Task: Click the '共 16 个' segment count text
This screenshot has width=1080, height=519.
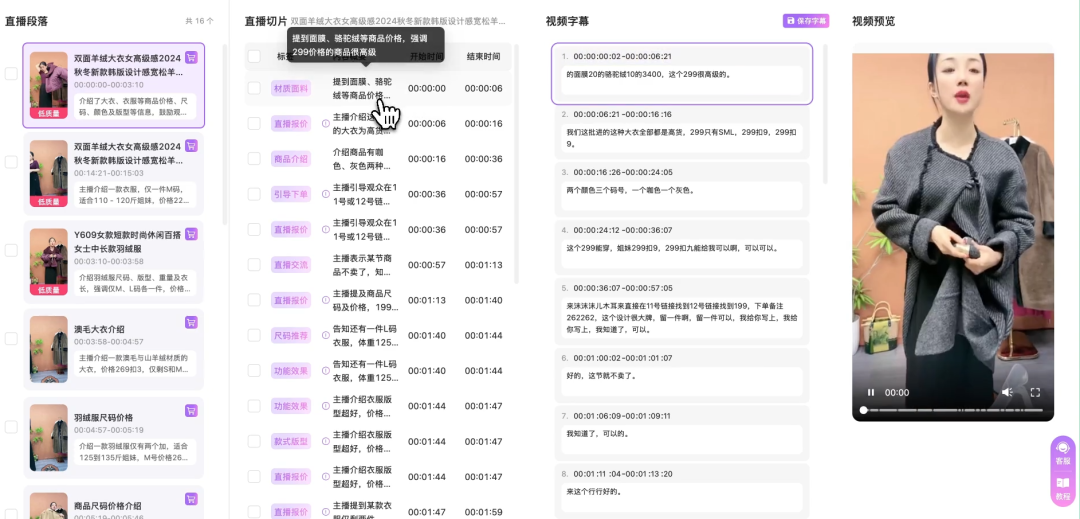Action: click(x=199, y=21)
